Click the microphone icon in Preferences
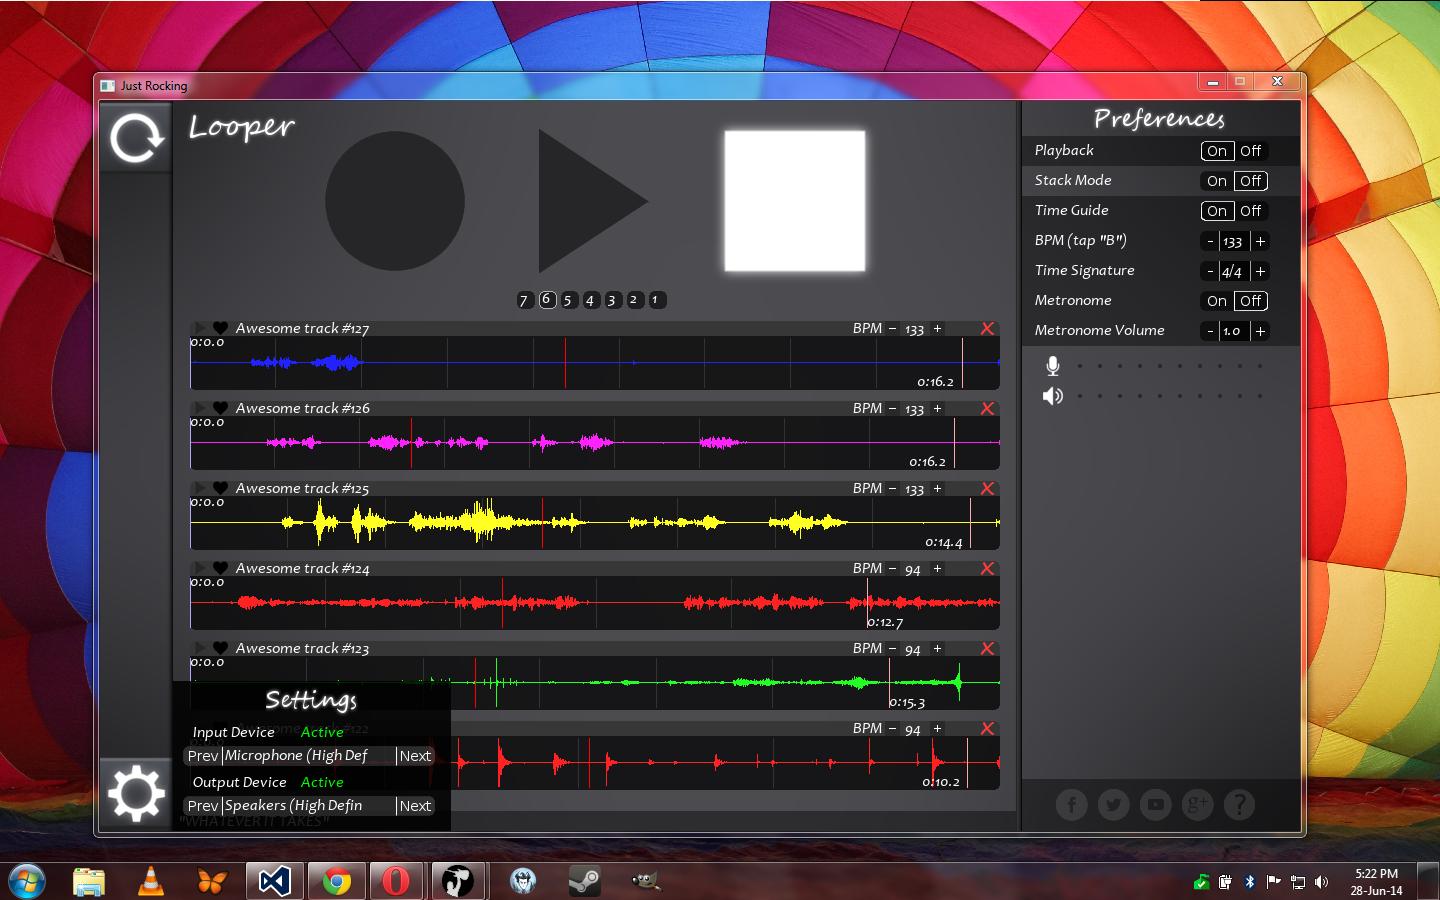1440x900 pixels. (1052, 366)
